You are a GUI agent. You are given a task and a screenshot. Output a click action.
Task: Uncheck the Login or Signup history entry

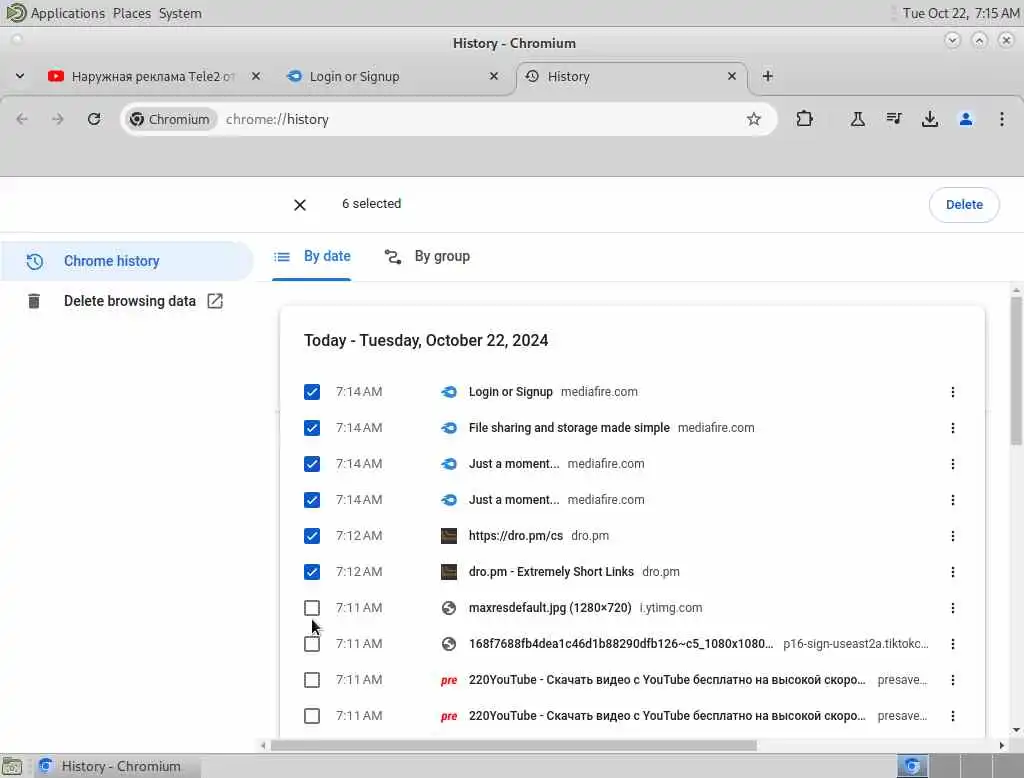tap(312, 392)
